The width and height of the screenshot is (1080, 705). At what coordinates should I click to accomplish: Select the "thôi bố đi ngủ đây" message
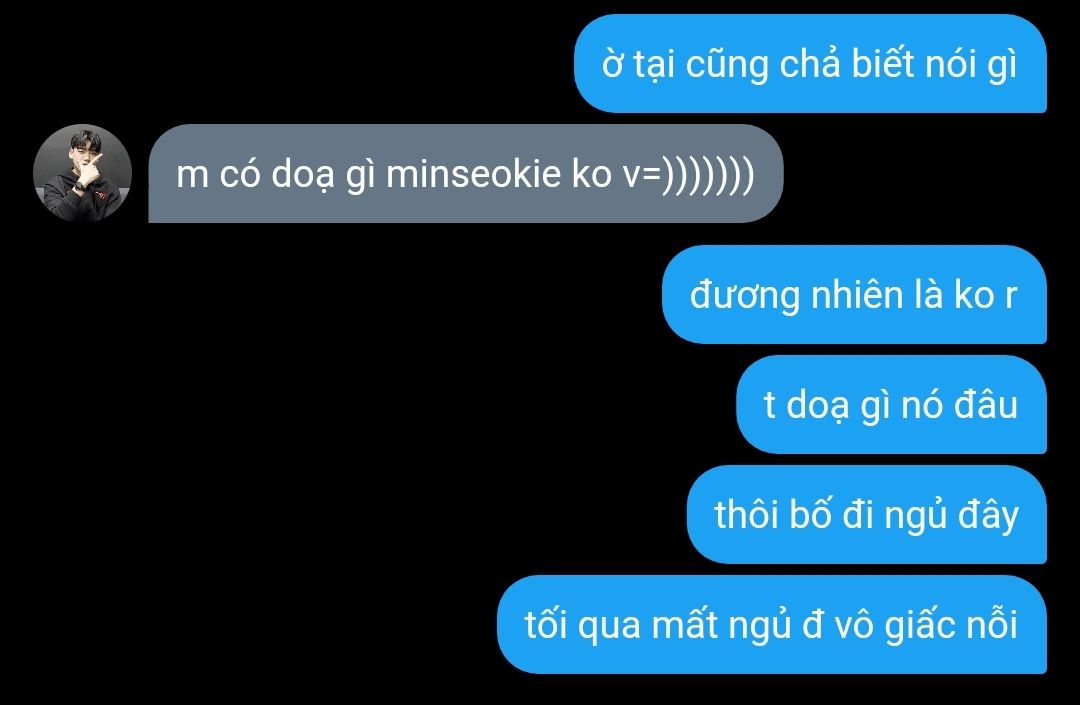(866, 514)
